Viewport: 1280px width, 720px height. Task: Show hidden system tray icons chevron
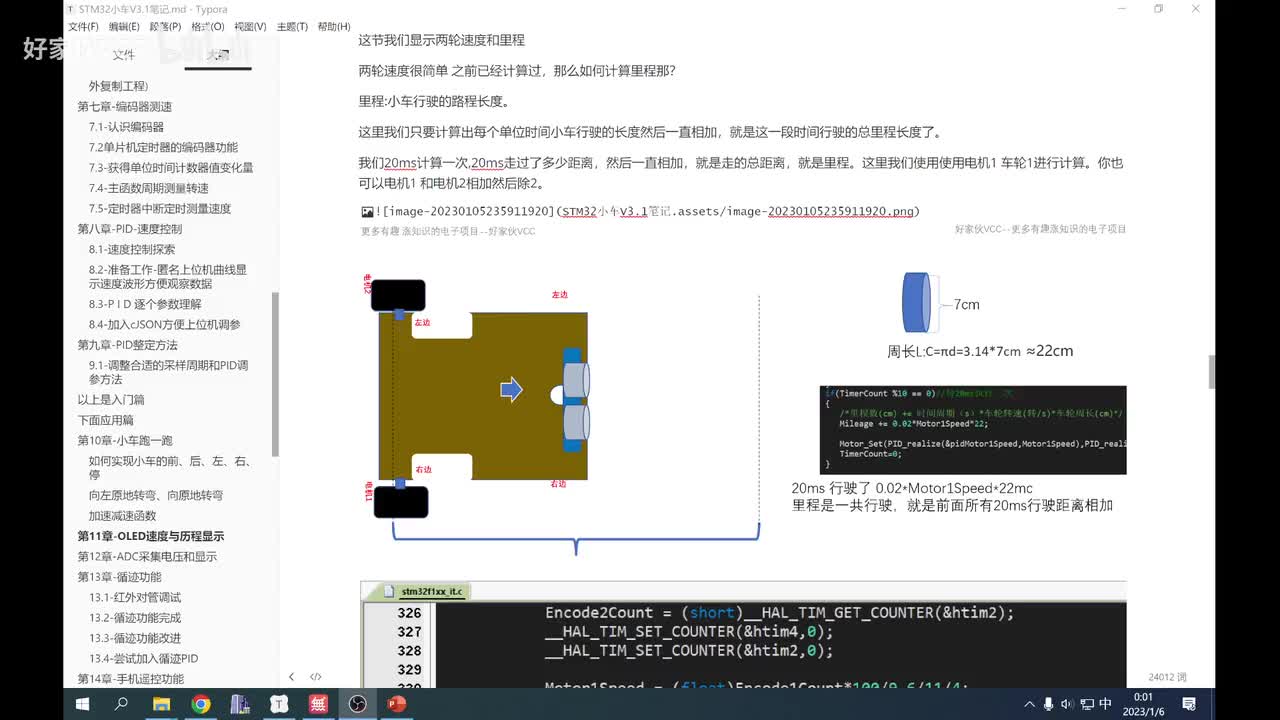pyautogui.click(x=1027, y=704)
